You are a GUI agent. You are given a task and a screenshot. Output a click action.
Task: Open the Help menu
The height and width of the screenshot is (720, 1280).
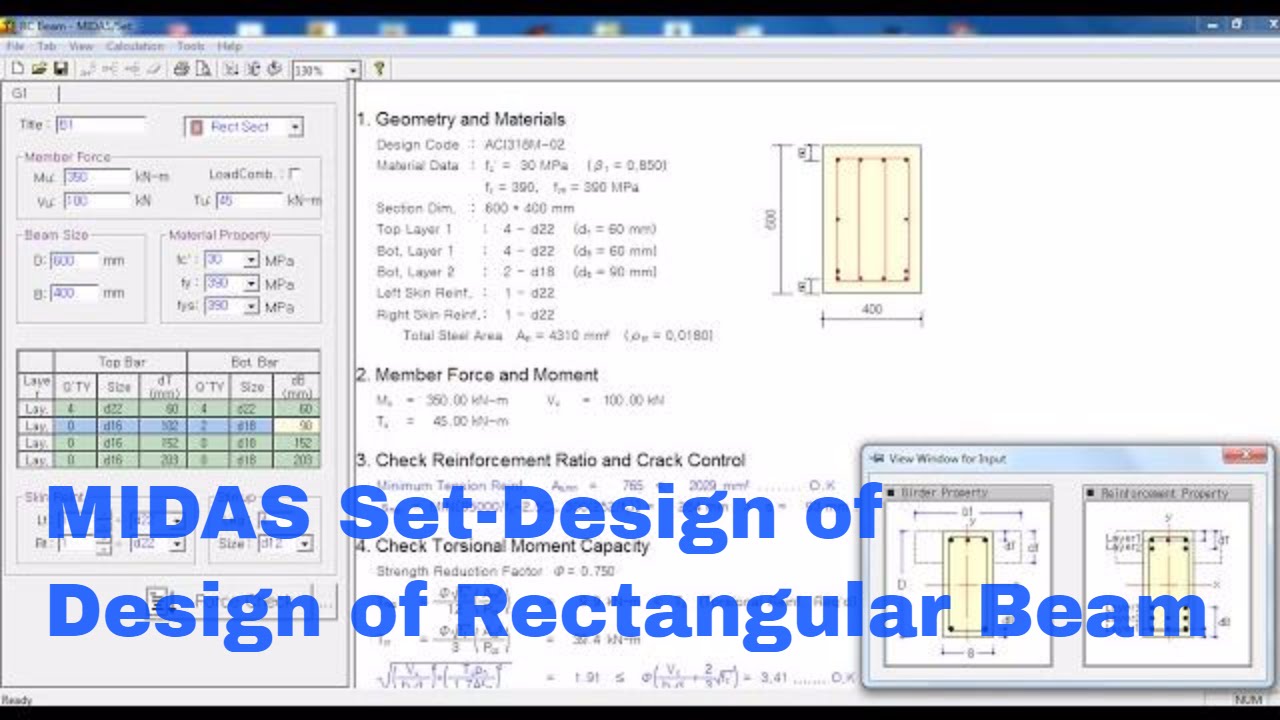pos(229,46)
